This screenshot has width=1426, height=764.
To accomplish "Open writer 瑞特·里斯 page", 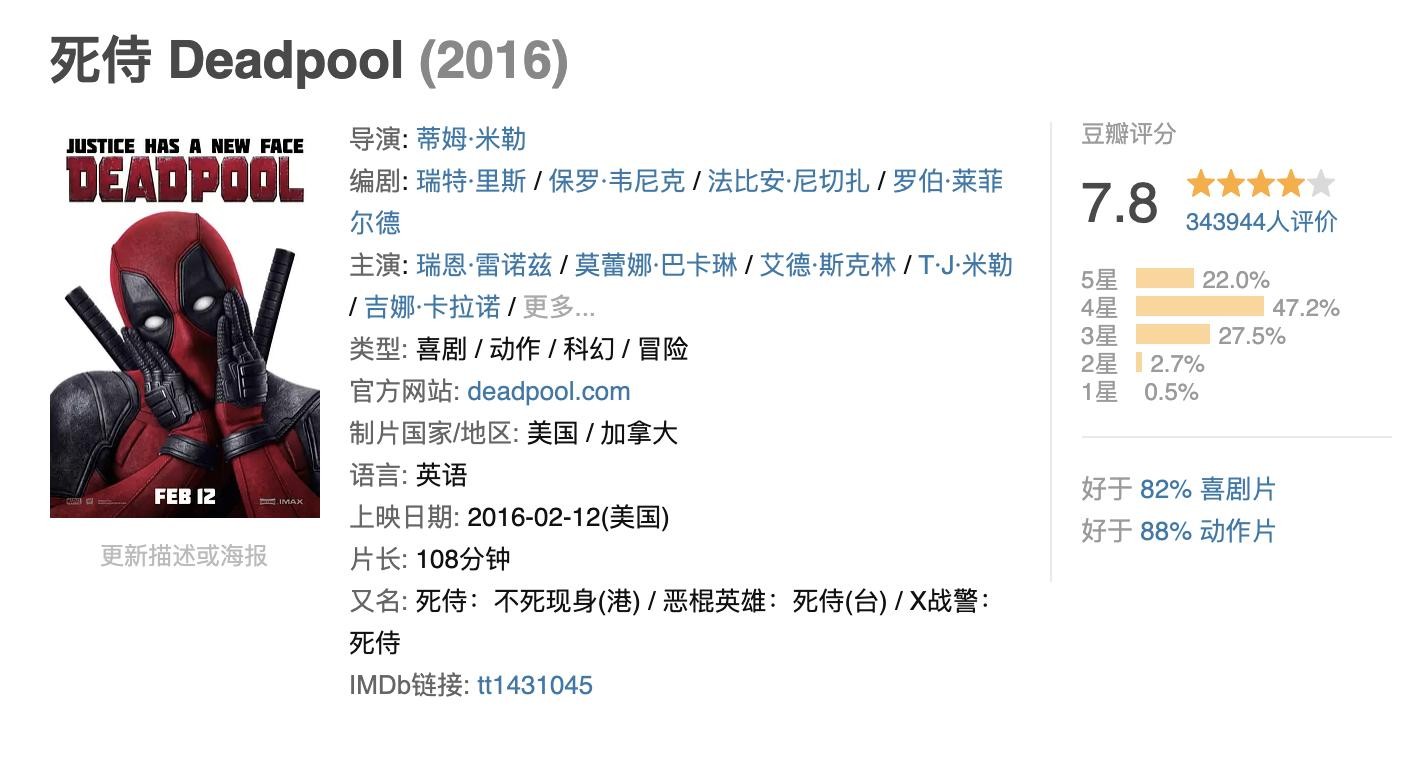I will point(471,181).
